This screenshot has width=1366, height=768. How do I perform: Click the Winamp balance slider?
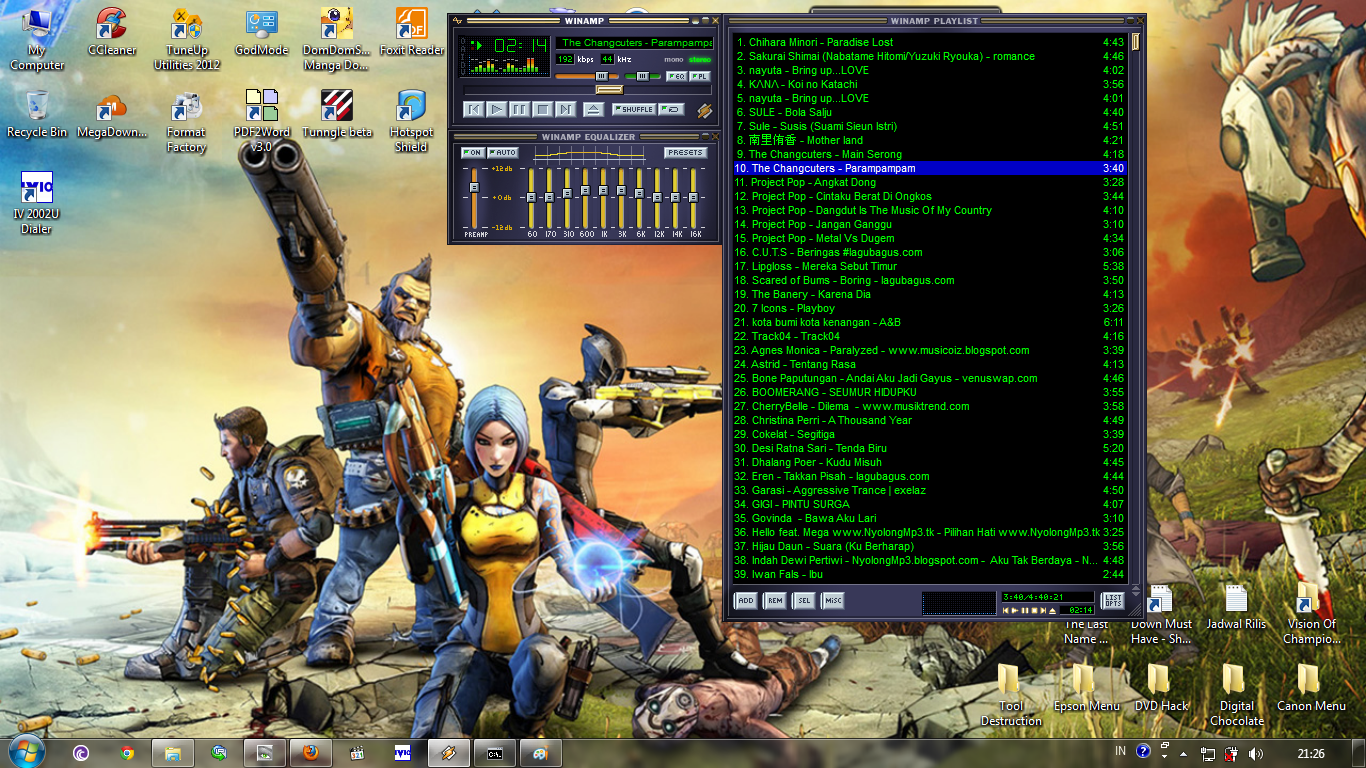[x=643, y=76]
